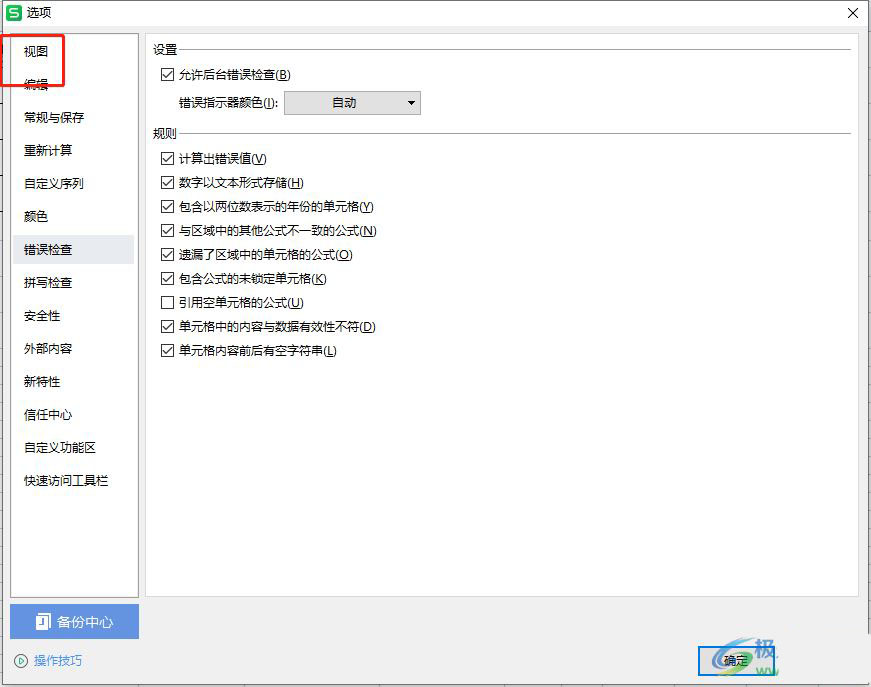
Task: Switch to 安全性 category
Action: point(42,316)
